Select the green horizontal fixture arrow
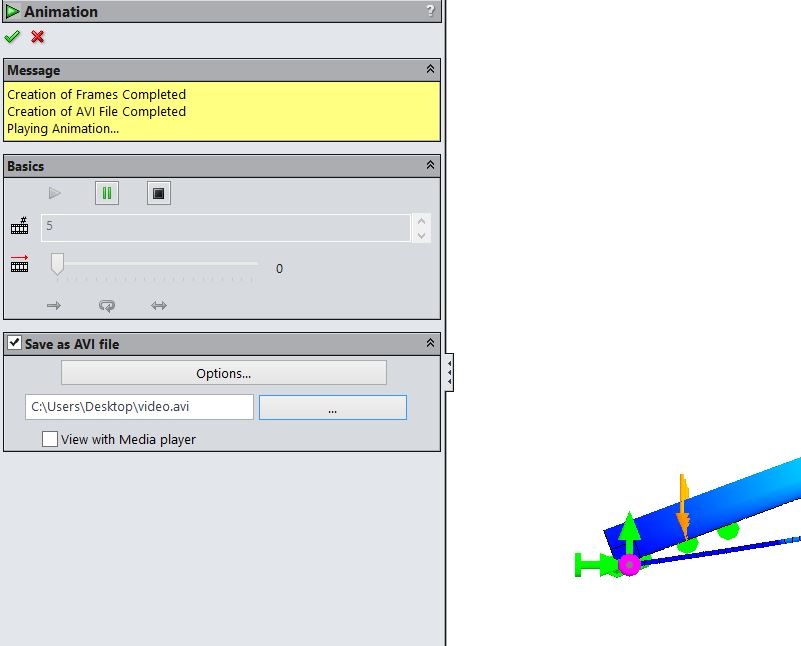801x646 pixels. pos(596,564)
